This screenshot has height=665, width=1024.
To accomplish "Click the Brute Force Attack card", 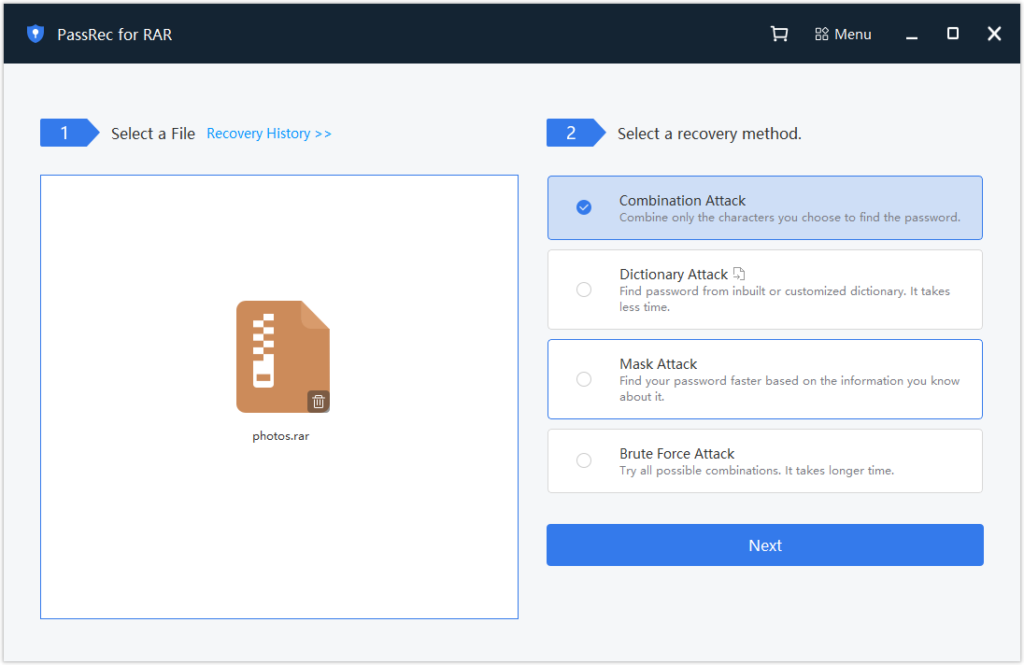I will 764,460.
